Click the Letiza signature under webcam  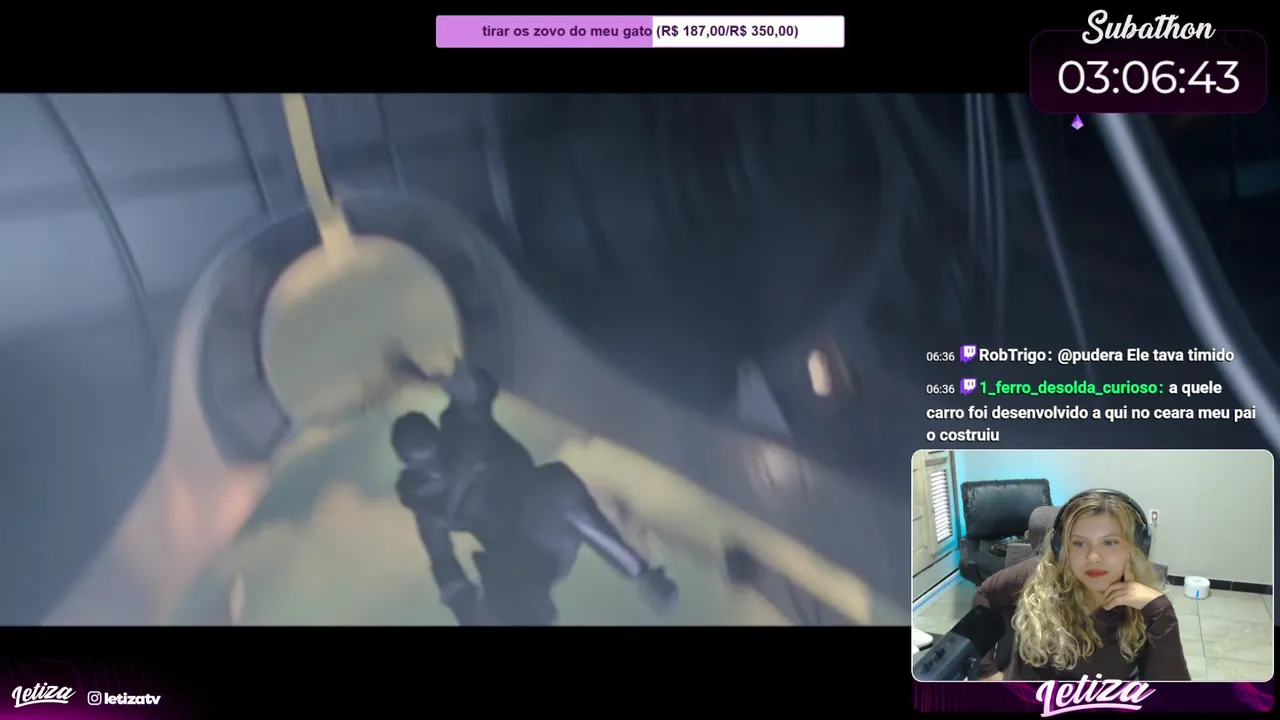1095,696
